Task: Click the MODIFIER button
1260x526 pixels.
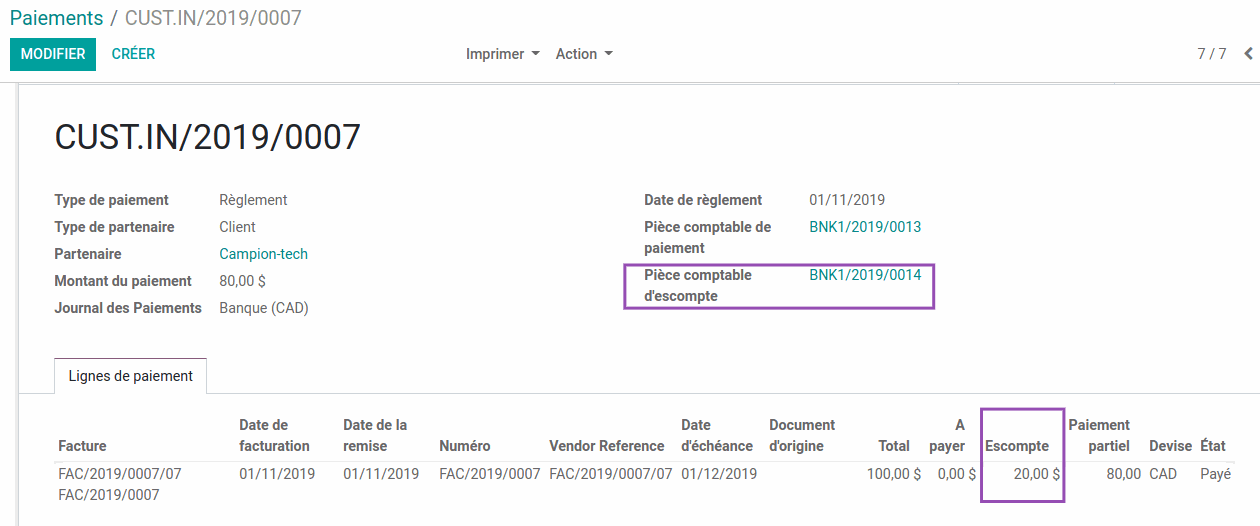Action: click(x=53, y=54)
